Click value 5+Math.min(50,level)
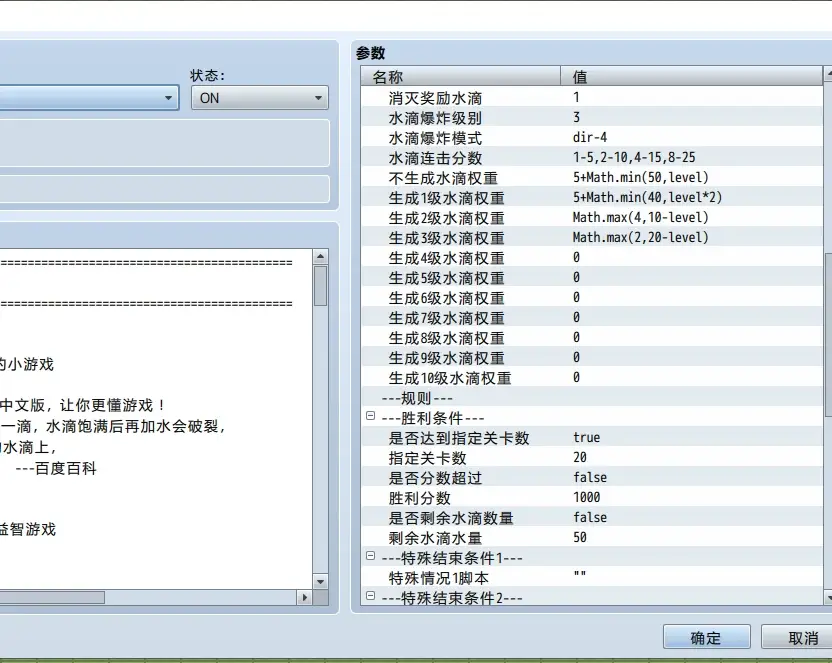 click(640, 178)
